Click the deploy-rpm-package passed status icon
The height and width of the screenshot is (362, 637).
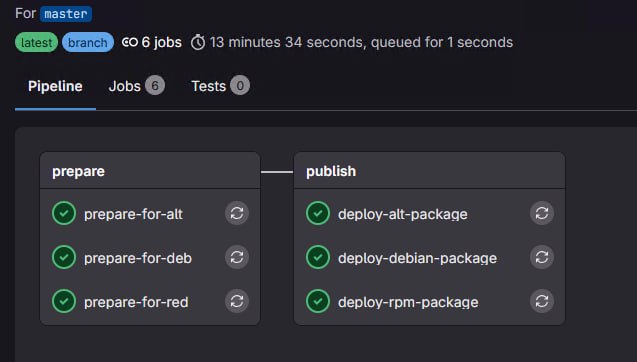[318, 301]
